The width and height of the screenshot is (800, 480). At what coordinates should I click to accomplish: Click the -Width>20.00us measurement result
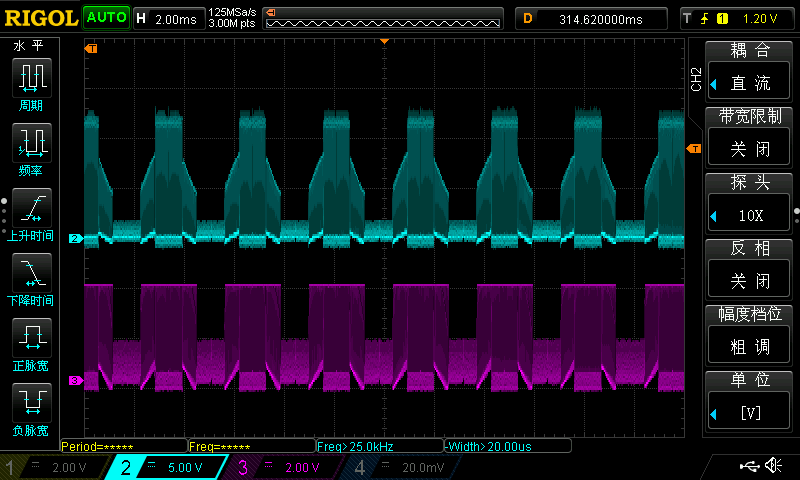coord(508,446)
